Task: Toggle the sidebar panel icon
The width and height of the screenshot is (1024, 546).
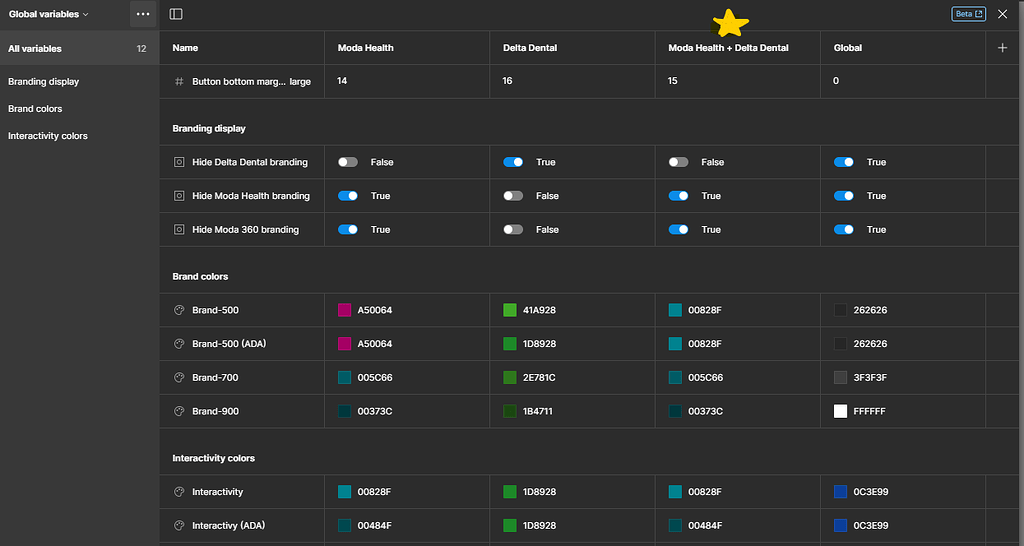Action: coord(176,14)
